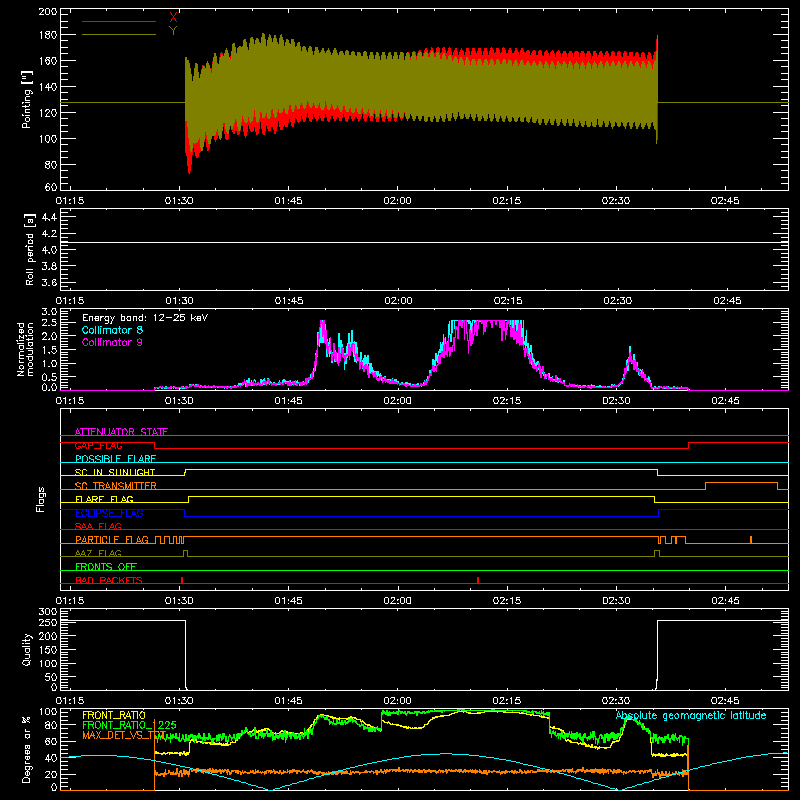Click the 02:30 label under Flags plot
Viewport: 800px width, 800px height.
[x=616, y=601]
